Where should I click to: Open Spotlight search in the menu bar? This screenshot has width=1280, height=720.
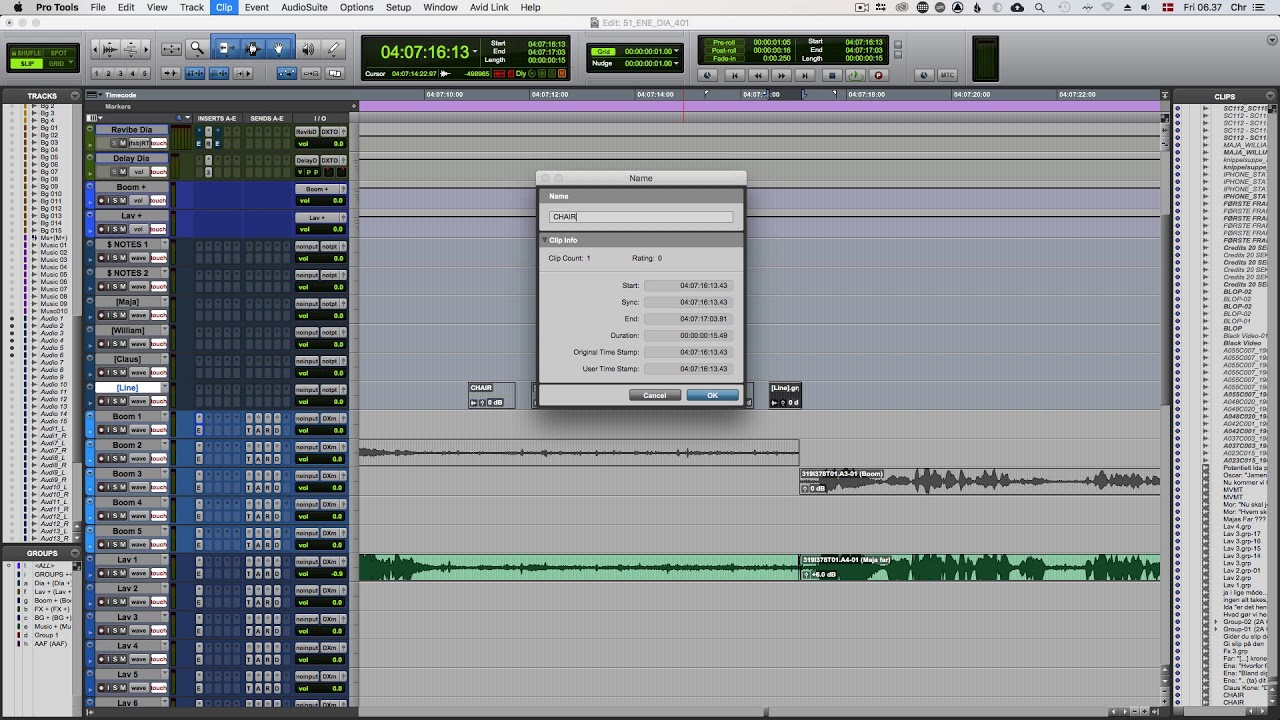[x=1040, y=7]
